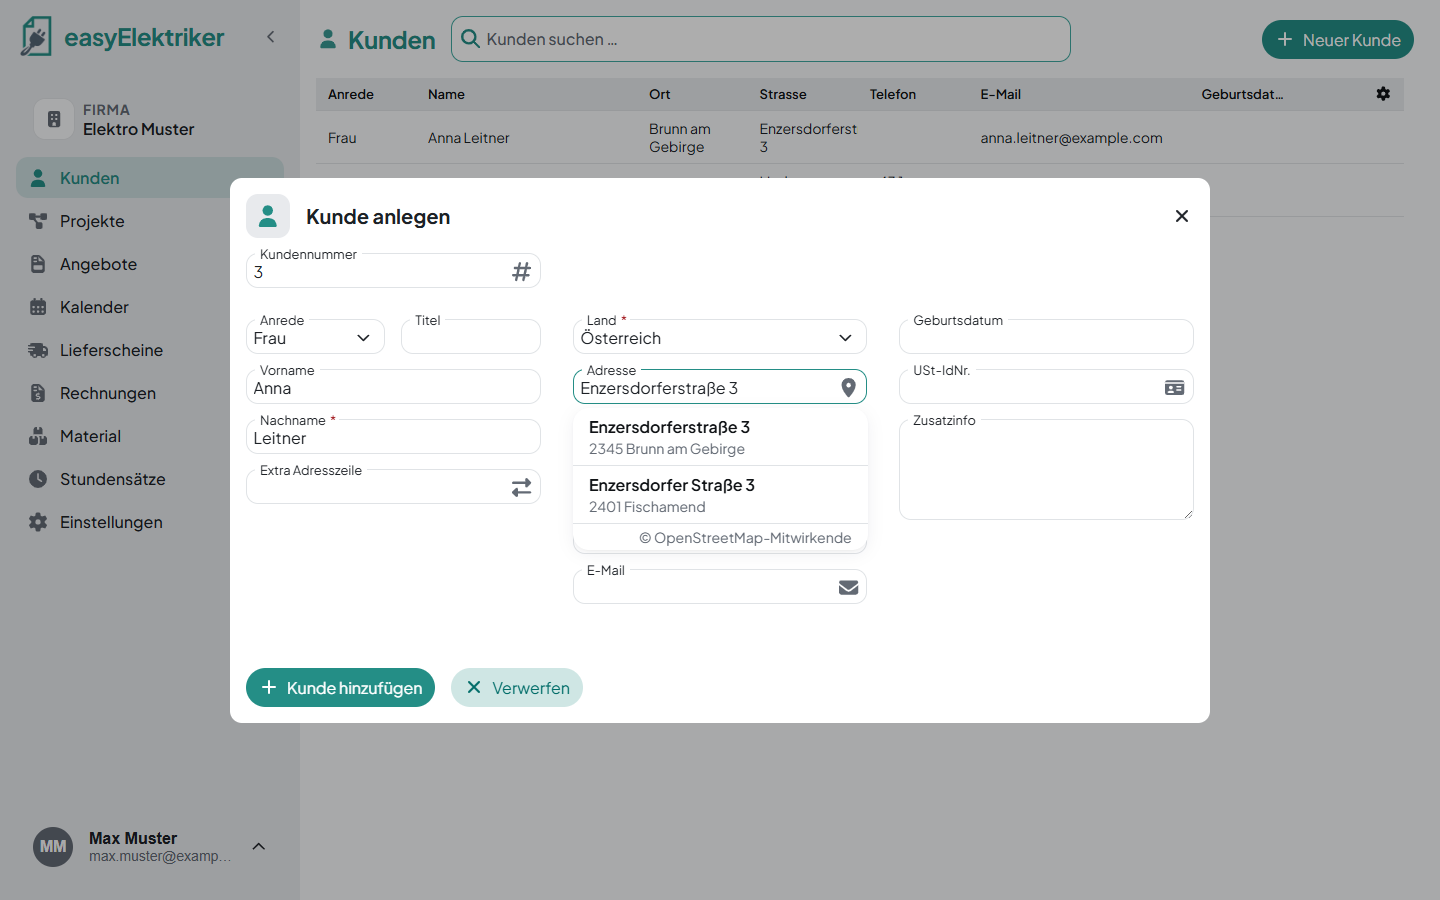The width and height of the screenshot is (1440, 900).
Task: Open Material in the sidebar
Action: [x=150, y=436]
